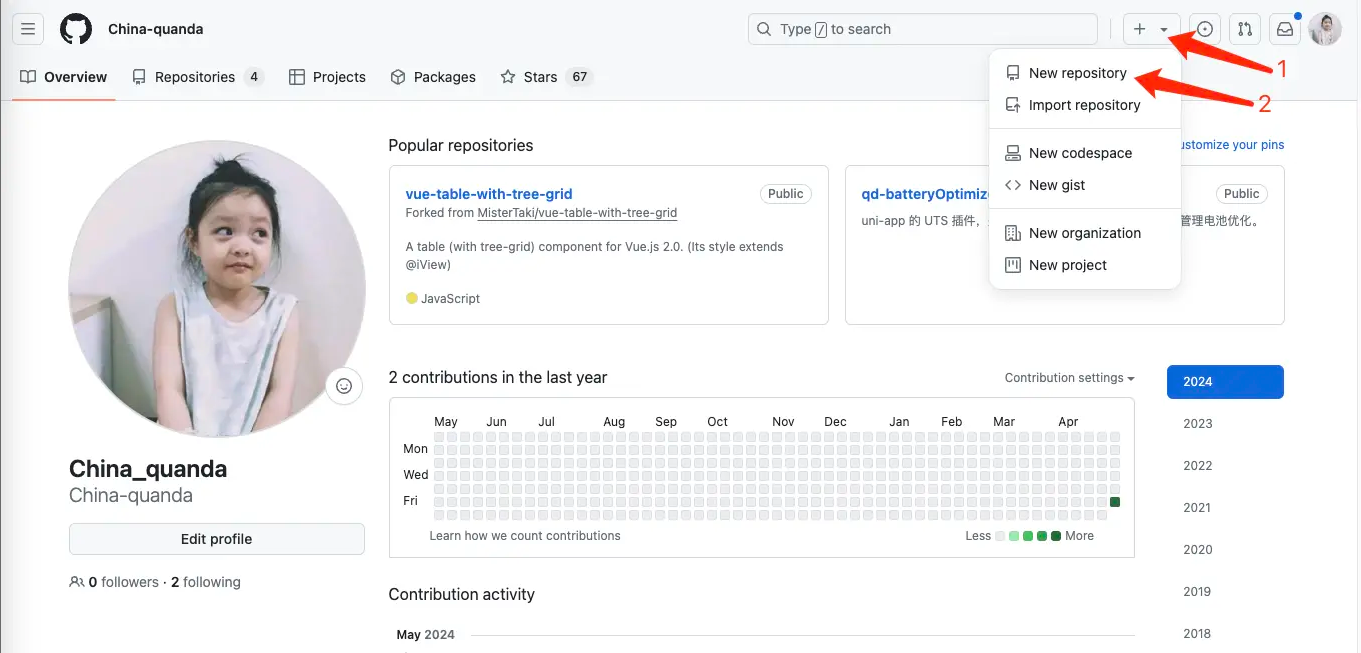Select New repository from the menu
The width and height of the screenshot is (1361, 653).
(1077, 72)
